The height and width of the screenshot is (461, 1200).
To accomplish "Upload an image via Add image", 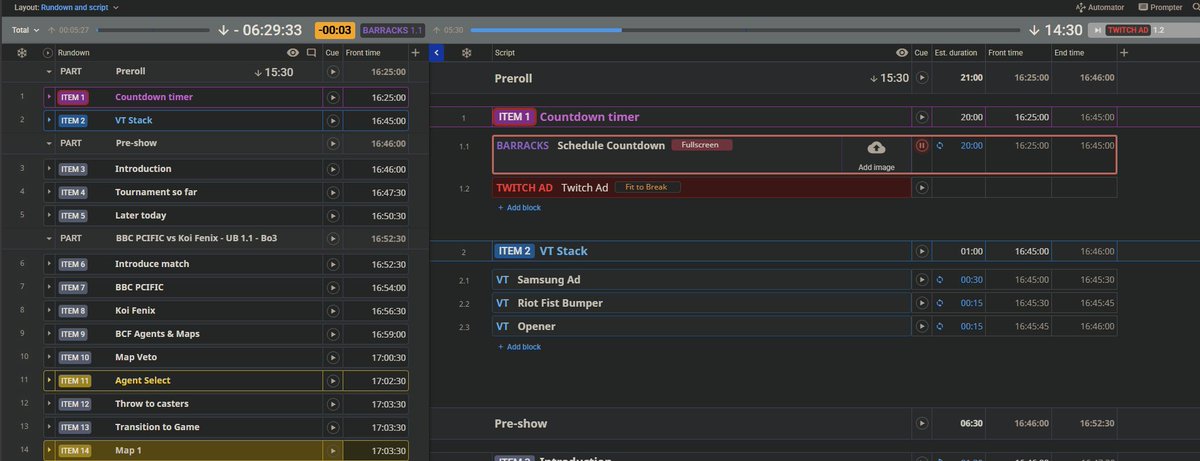I will 876,155.
